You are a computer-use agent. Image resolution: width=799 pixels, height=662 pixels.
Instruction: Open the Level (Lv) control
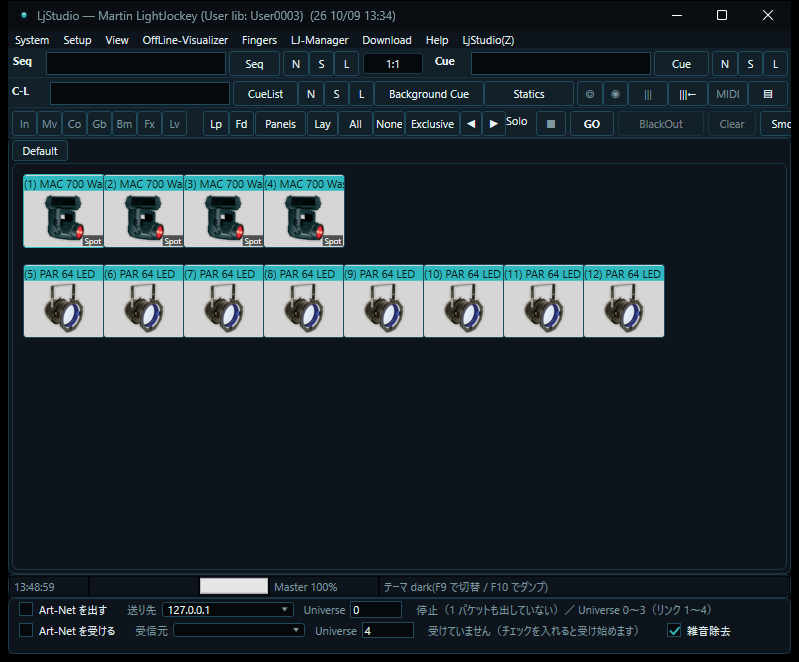[174, 124]
